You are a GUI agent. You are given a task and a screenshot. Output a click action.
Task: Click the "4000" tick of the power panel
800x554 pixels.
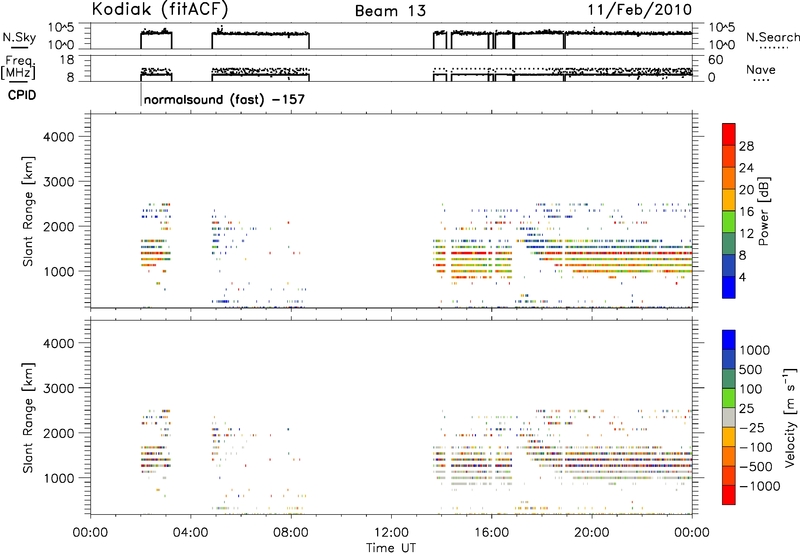[x=58, y=137]
